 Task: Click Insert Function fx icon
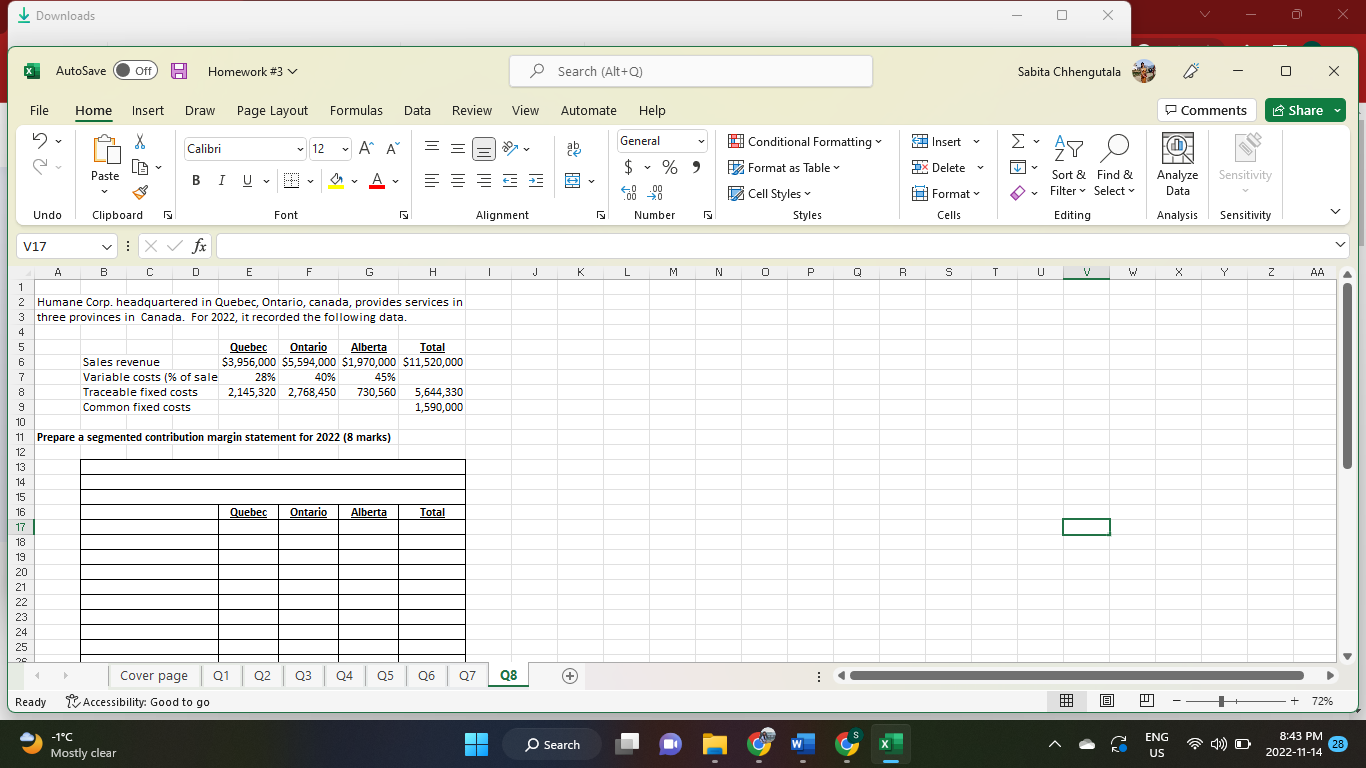point(201,245)
